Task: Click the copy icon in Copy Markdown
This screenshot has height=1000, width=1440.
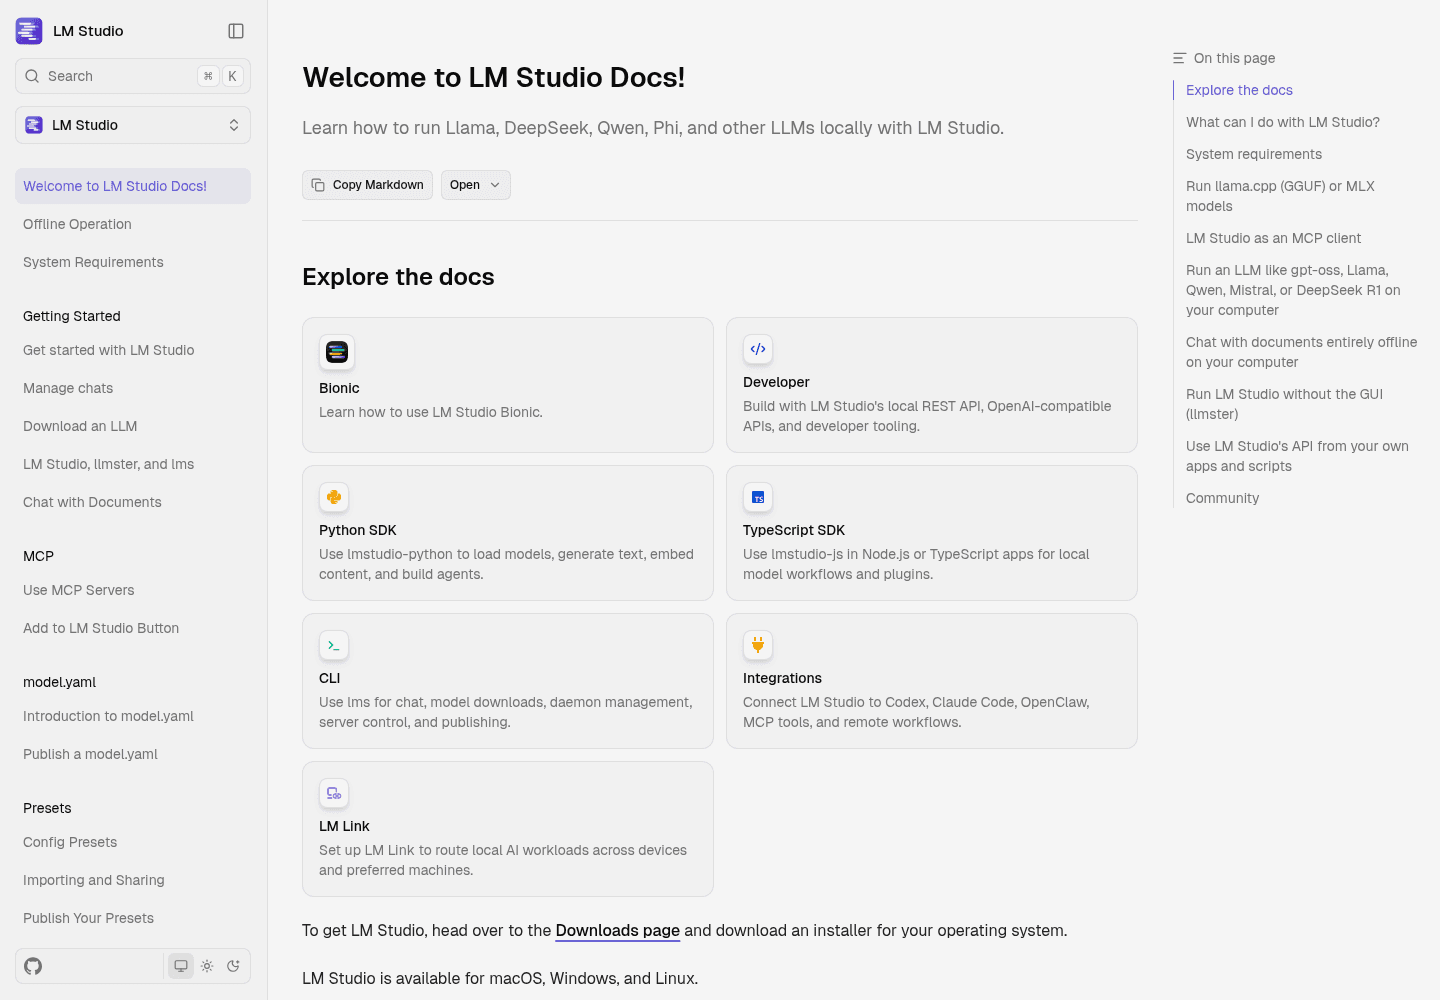Action: coord(318,185)
